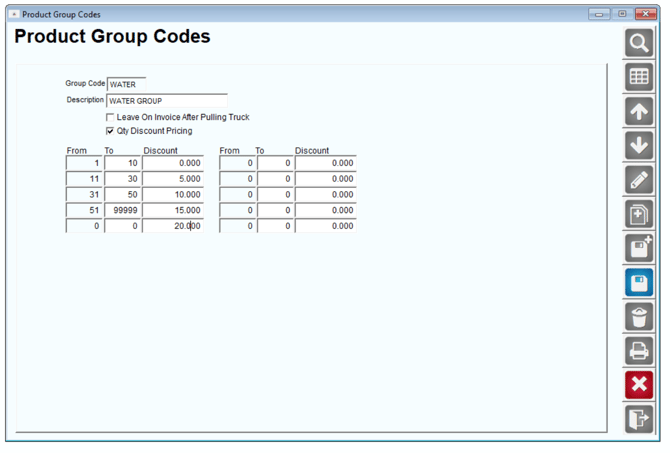Screen dimensions: 670x453
Task: Click the Group Code field containing WATER
Action: click(126, 84)
